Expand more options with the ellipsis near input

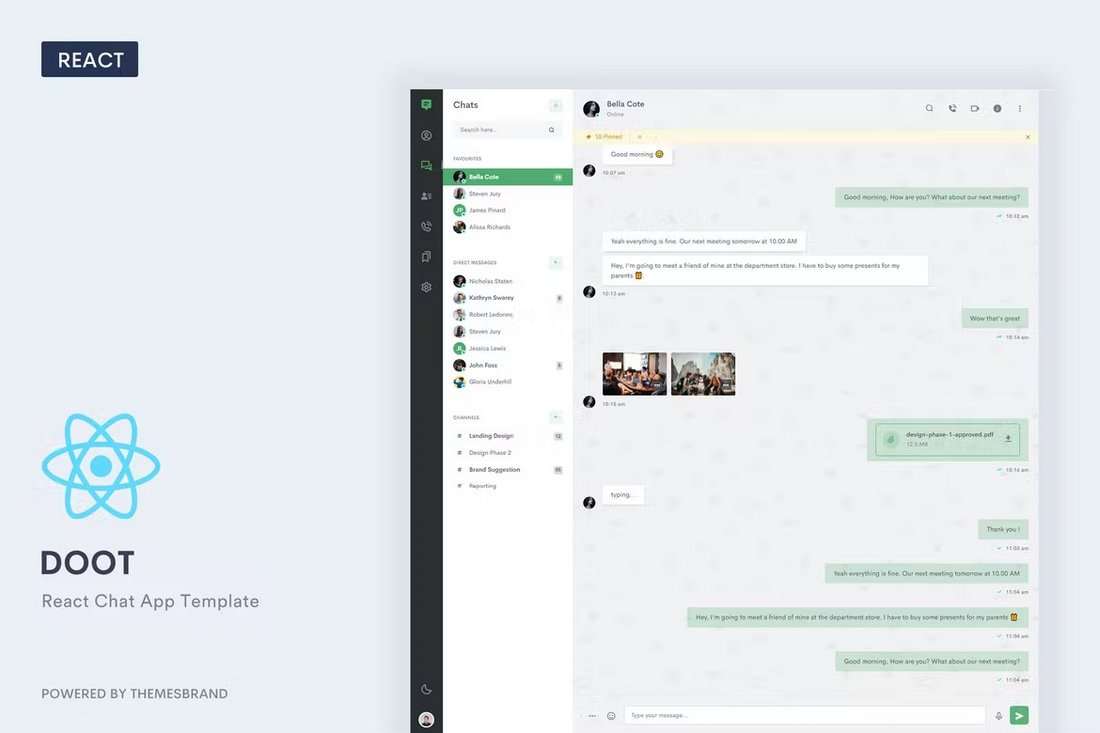pos(593,715)
